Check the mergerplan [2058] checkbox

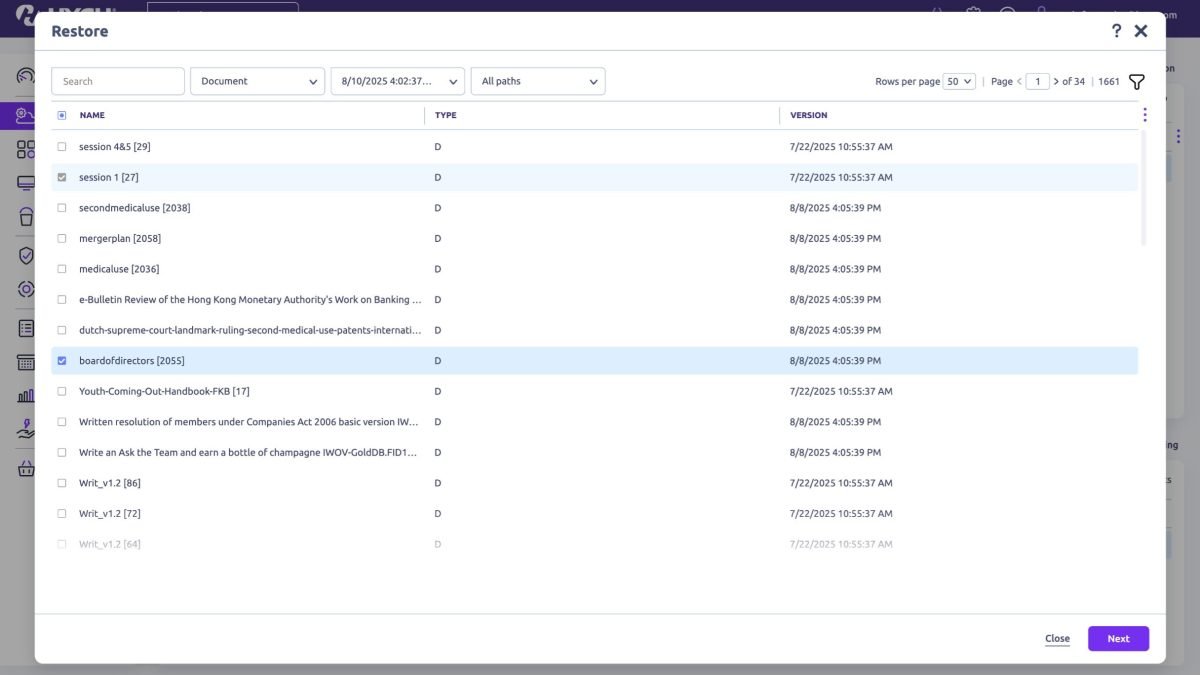61,238
